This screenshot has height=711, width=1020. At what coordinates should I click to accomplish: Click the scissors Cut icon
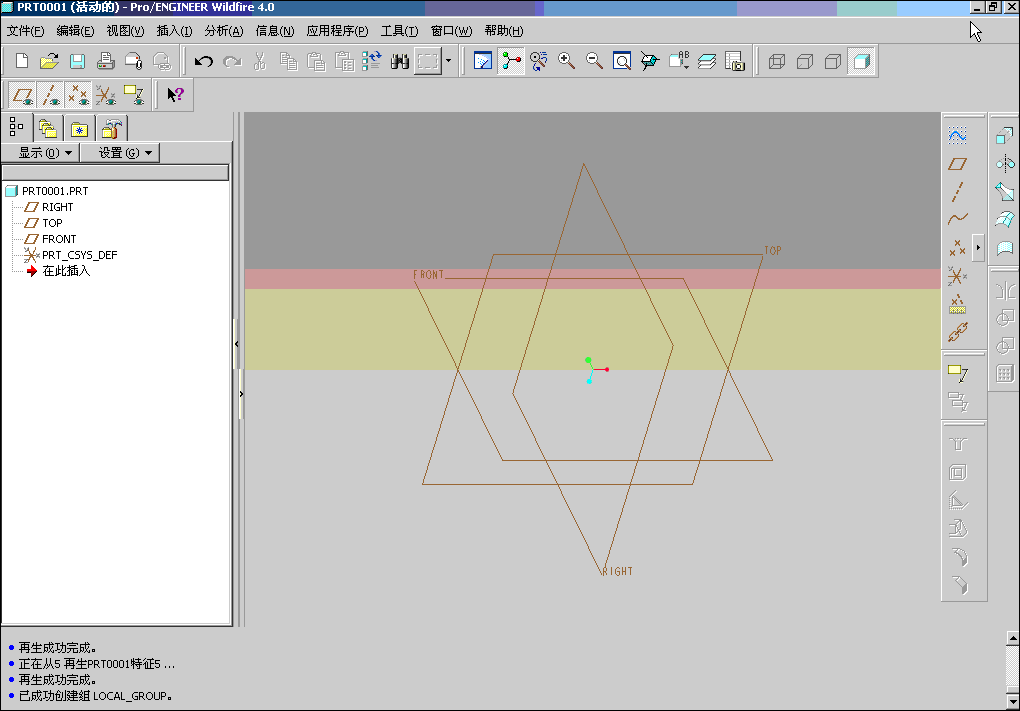tap(260, 61)
